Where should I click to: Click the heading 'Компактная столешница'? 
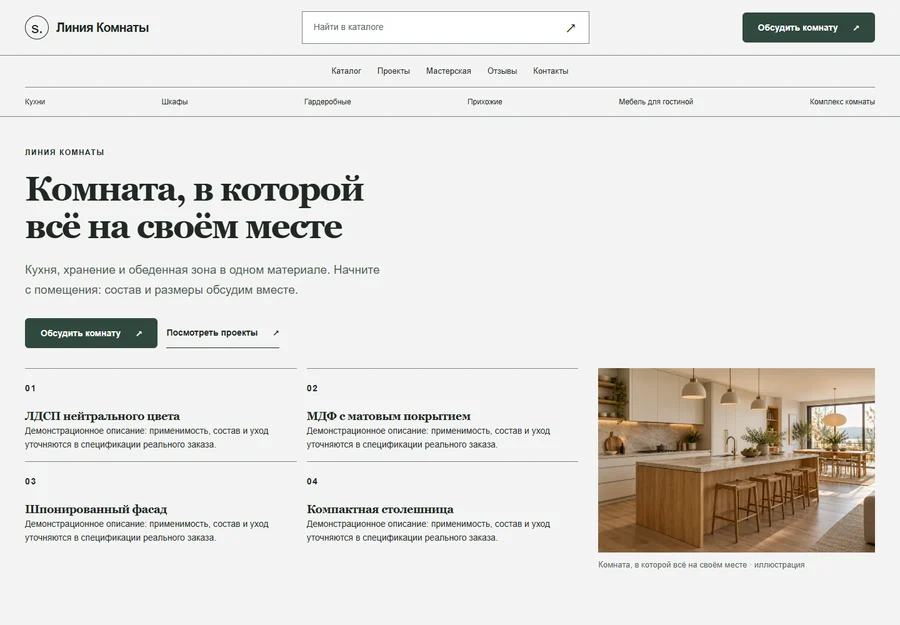tap(380, 509)
